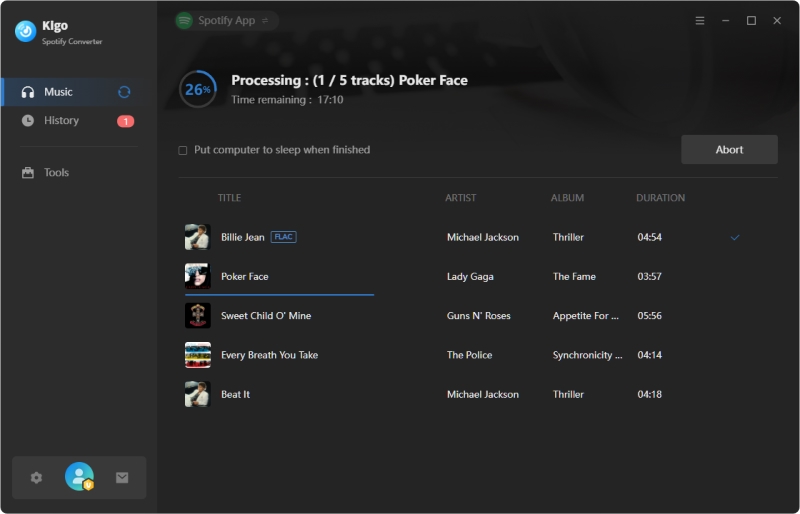Image resolution: width=800 pixels, height=514 pixels.
Task: Click the Appetite For ... album name
Action: point(586,315)
